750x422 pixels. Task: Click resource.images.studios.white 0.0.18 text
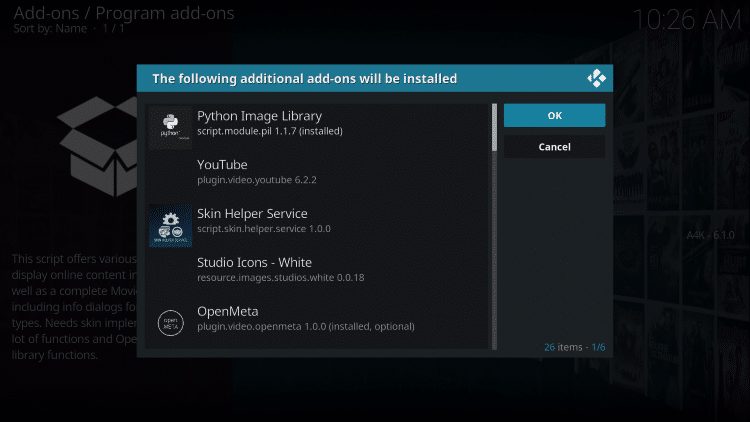click(x=281, y=278)
